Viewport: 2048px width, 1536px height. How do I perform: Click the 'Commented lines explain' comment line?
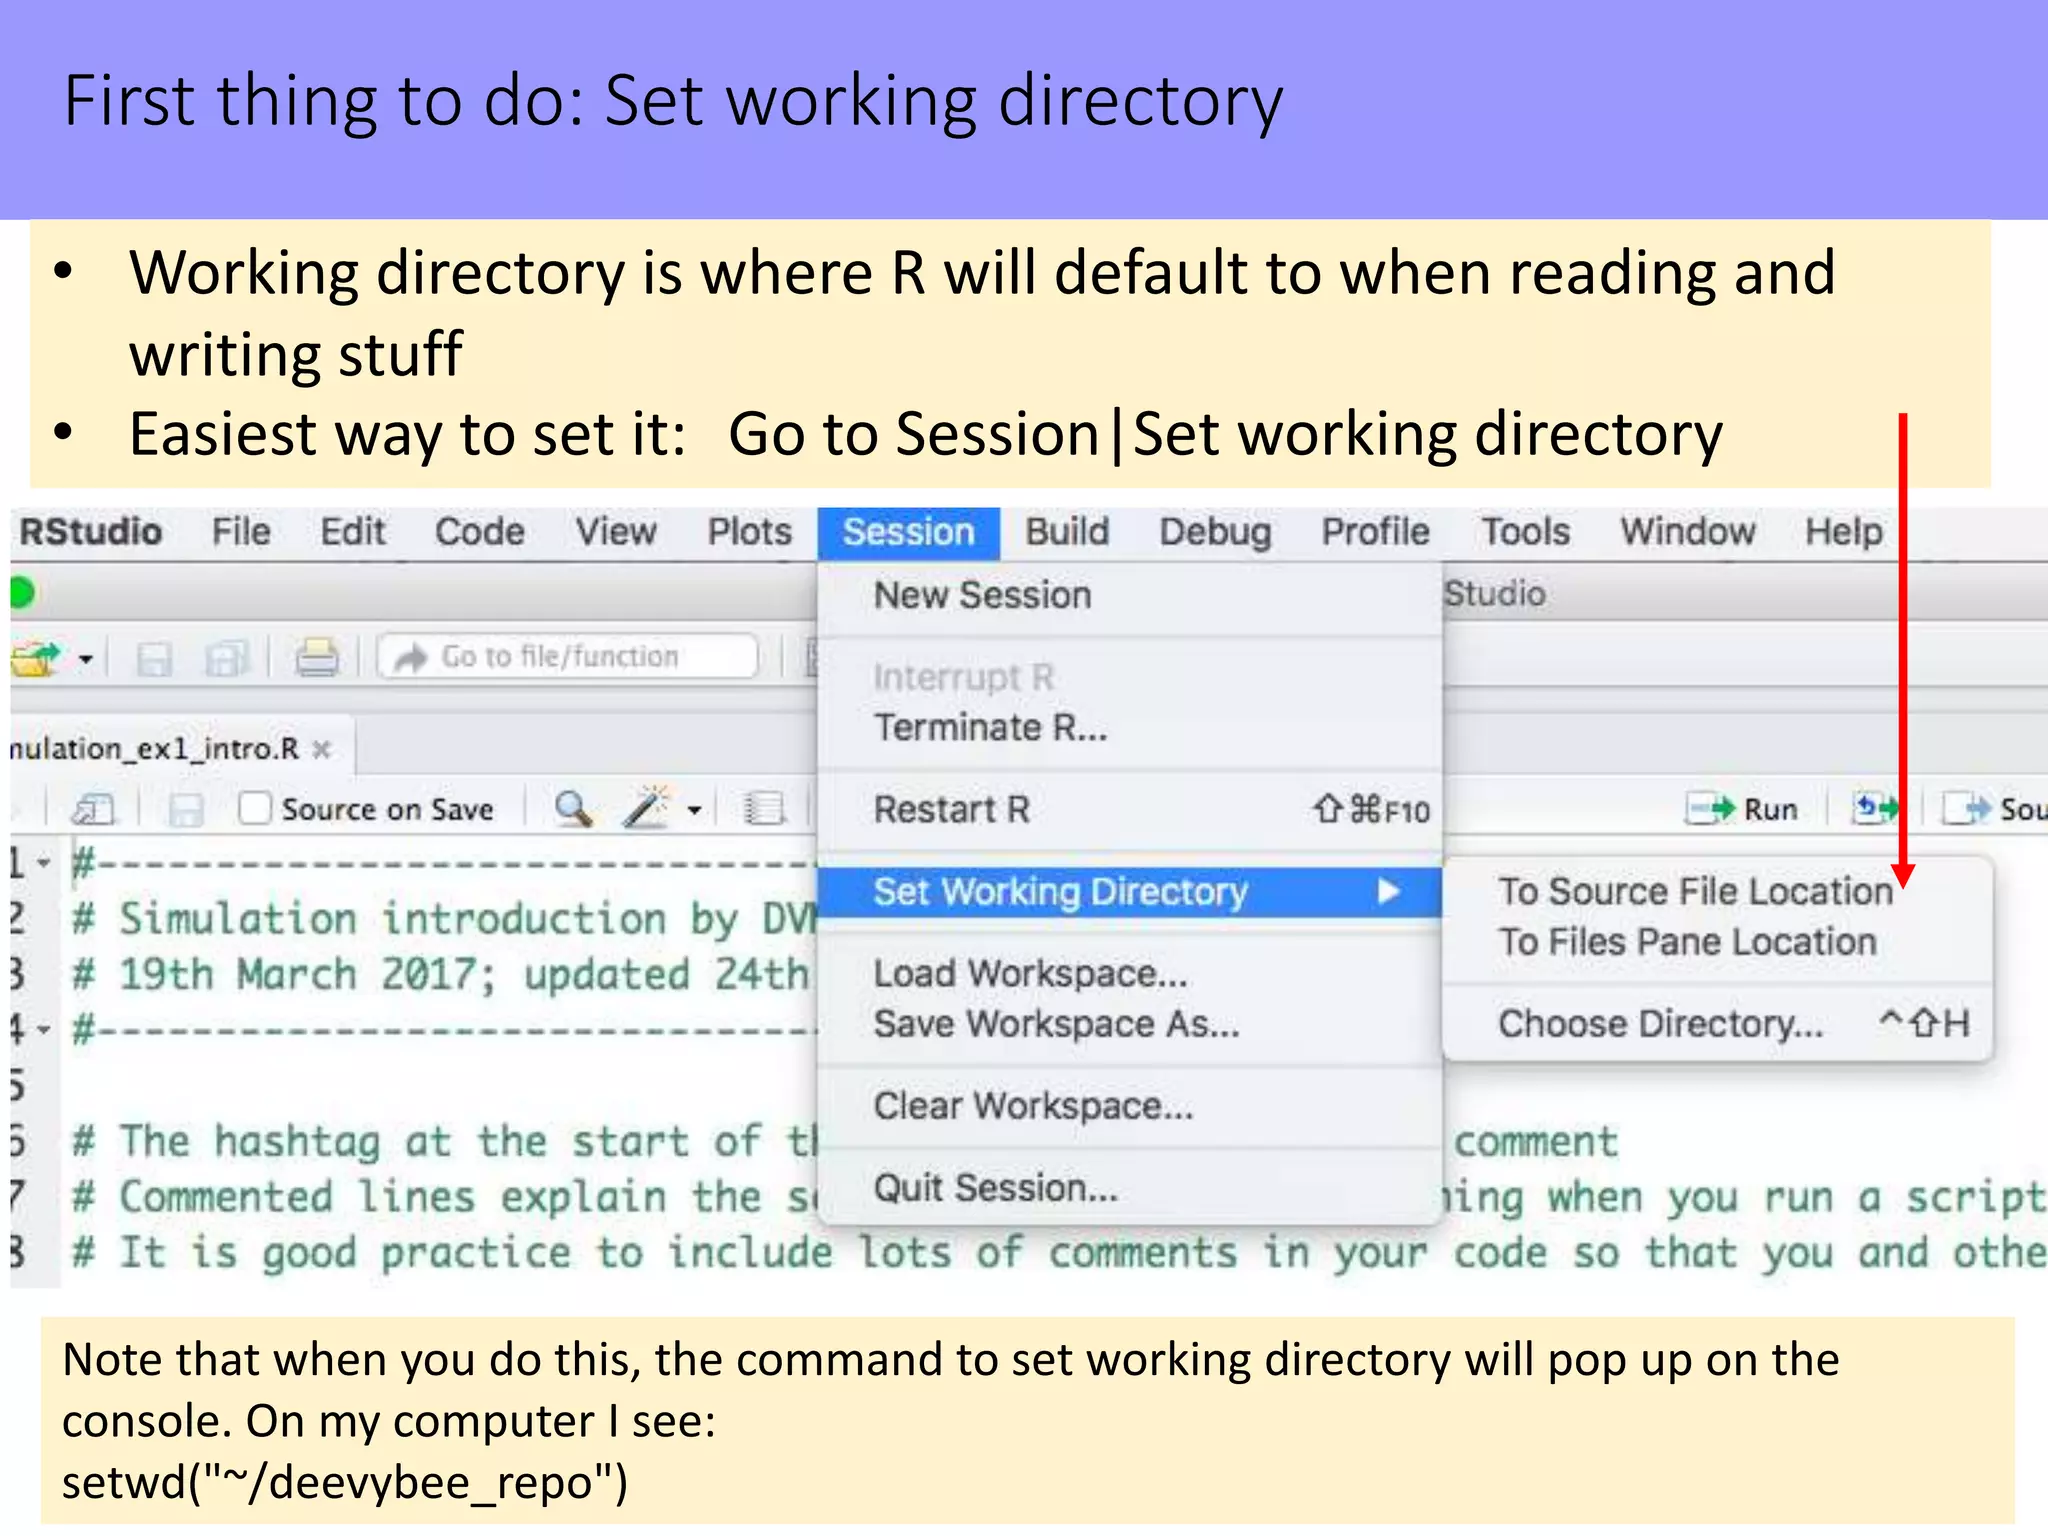point(444,1197)
